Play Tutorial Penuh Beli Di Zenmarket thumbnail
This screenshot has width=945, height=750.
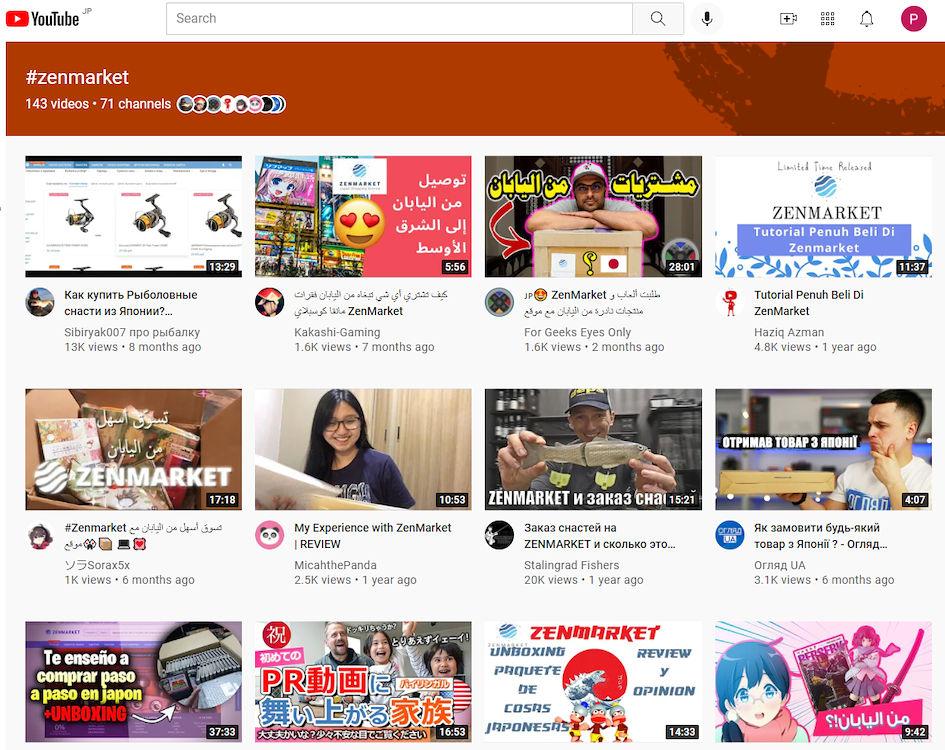click(x=823, y=216)
